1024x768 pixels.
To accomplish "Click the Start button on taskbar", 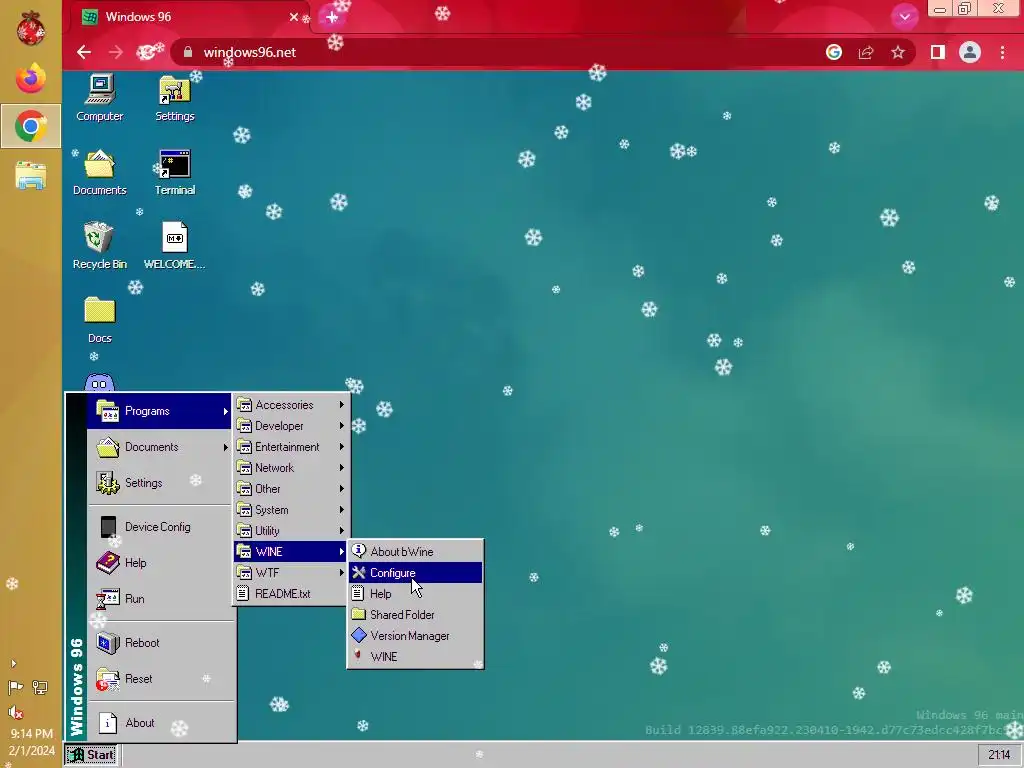I will coord(91,755).
